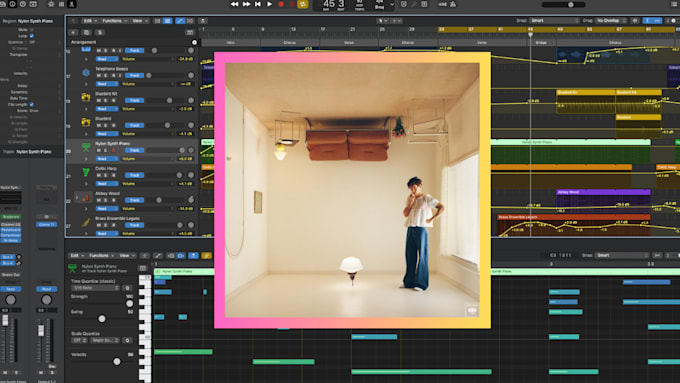Click the Telephone Beeps track icon
The width and height of the screenshot is (680, 383).
(x=86, y=72)
